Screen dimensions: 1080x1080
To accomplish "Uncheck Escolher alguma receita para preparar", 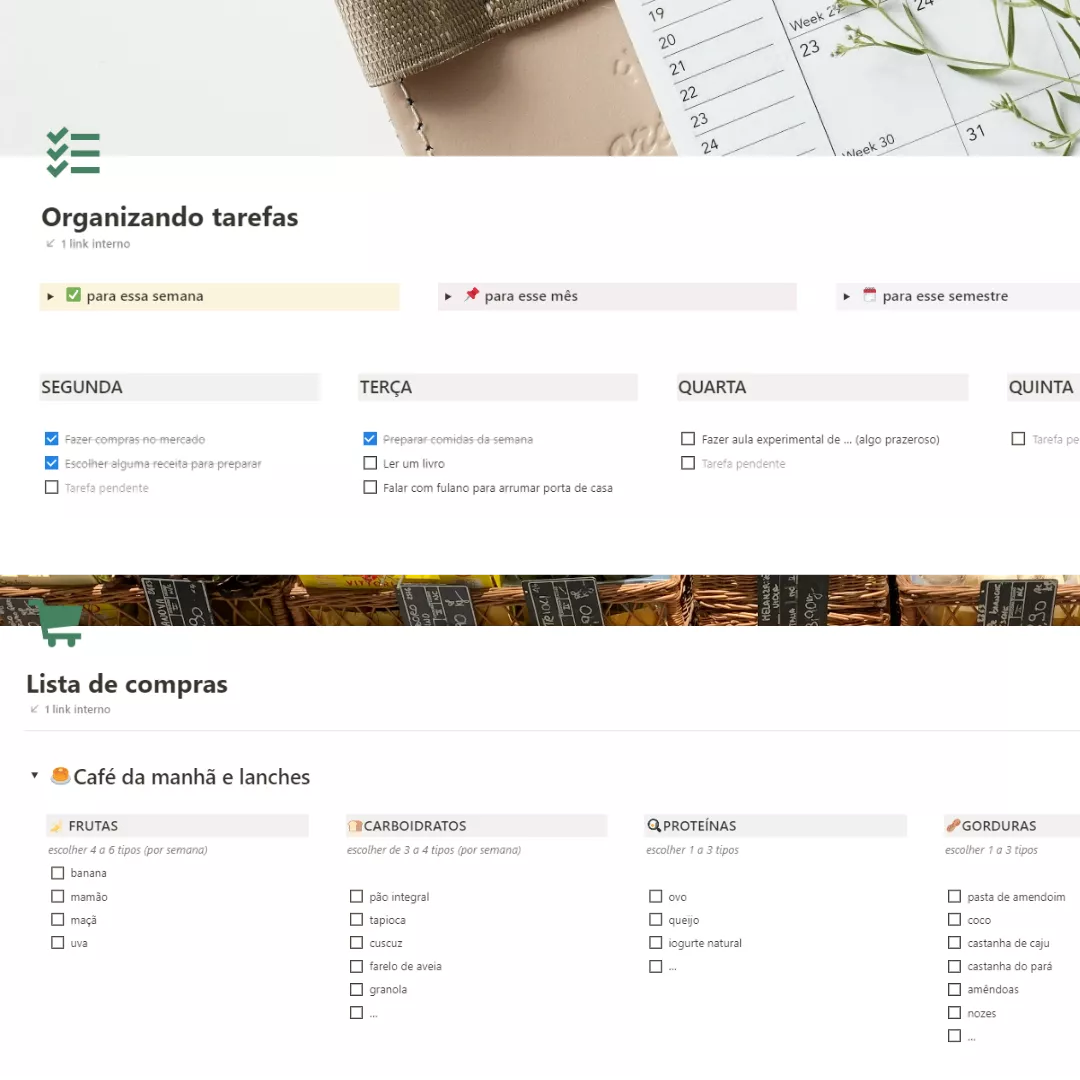I will pyautogui.click(x=52, y=463).
